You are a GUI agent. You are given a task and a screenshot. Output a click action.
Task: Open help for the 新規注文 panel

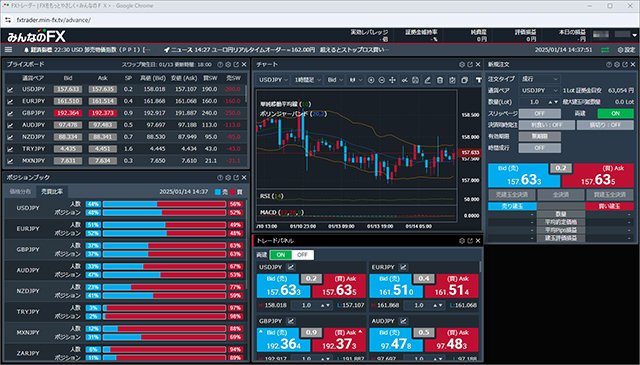click(x=609, y=65)
